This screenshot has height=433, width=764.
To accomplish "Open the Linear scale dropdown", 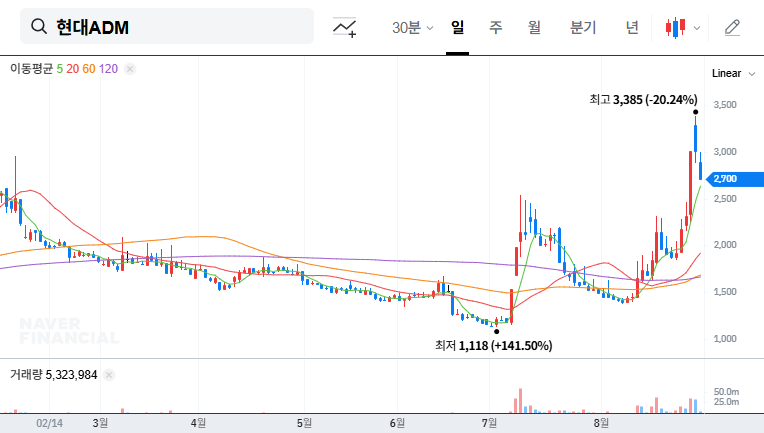I will coord(733,74).
